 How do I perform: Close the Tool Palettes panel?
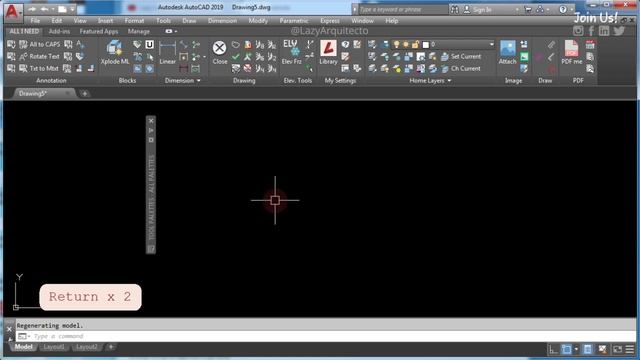(151, 121)
